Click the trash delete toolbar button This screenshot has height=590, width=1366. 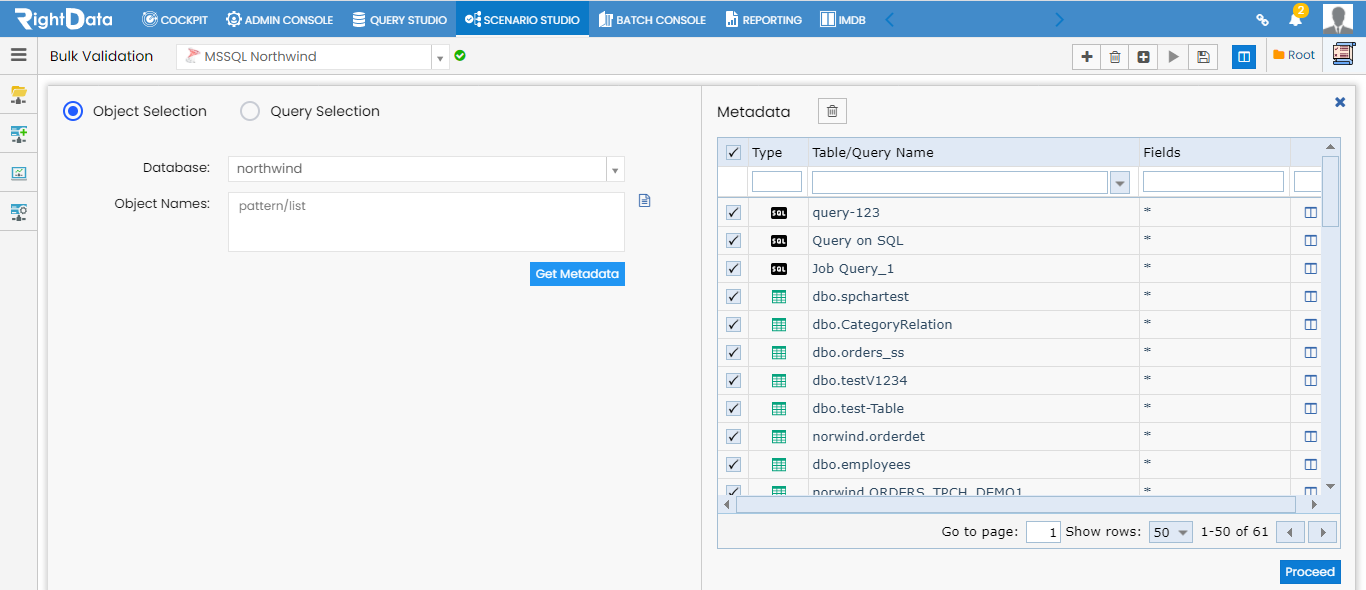coord(1115,57)
